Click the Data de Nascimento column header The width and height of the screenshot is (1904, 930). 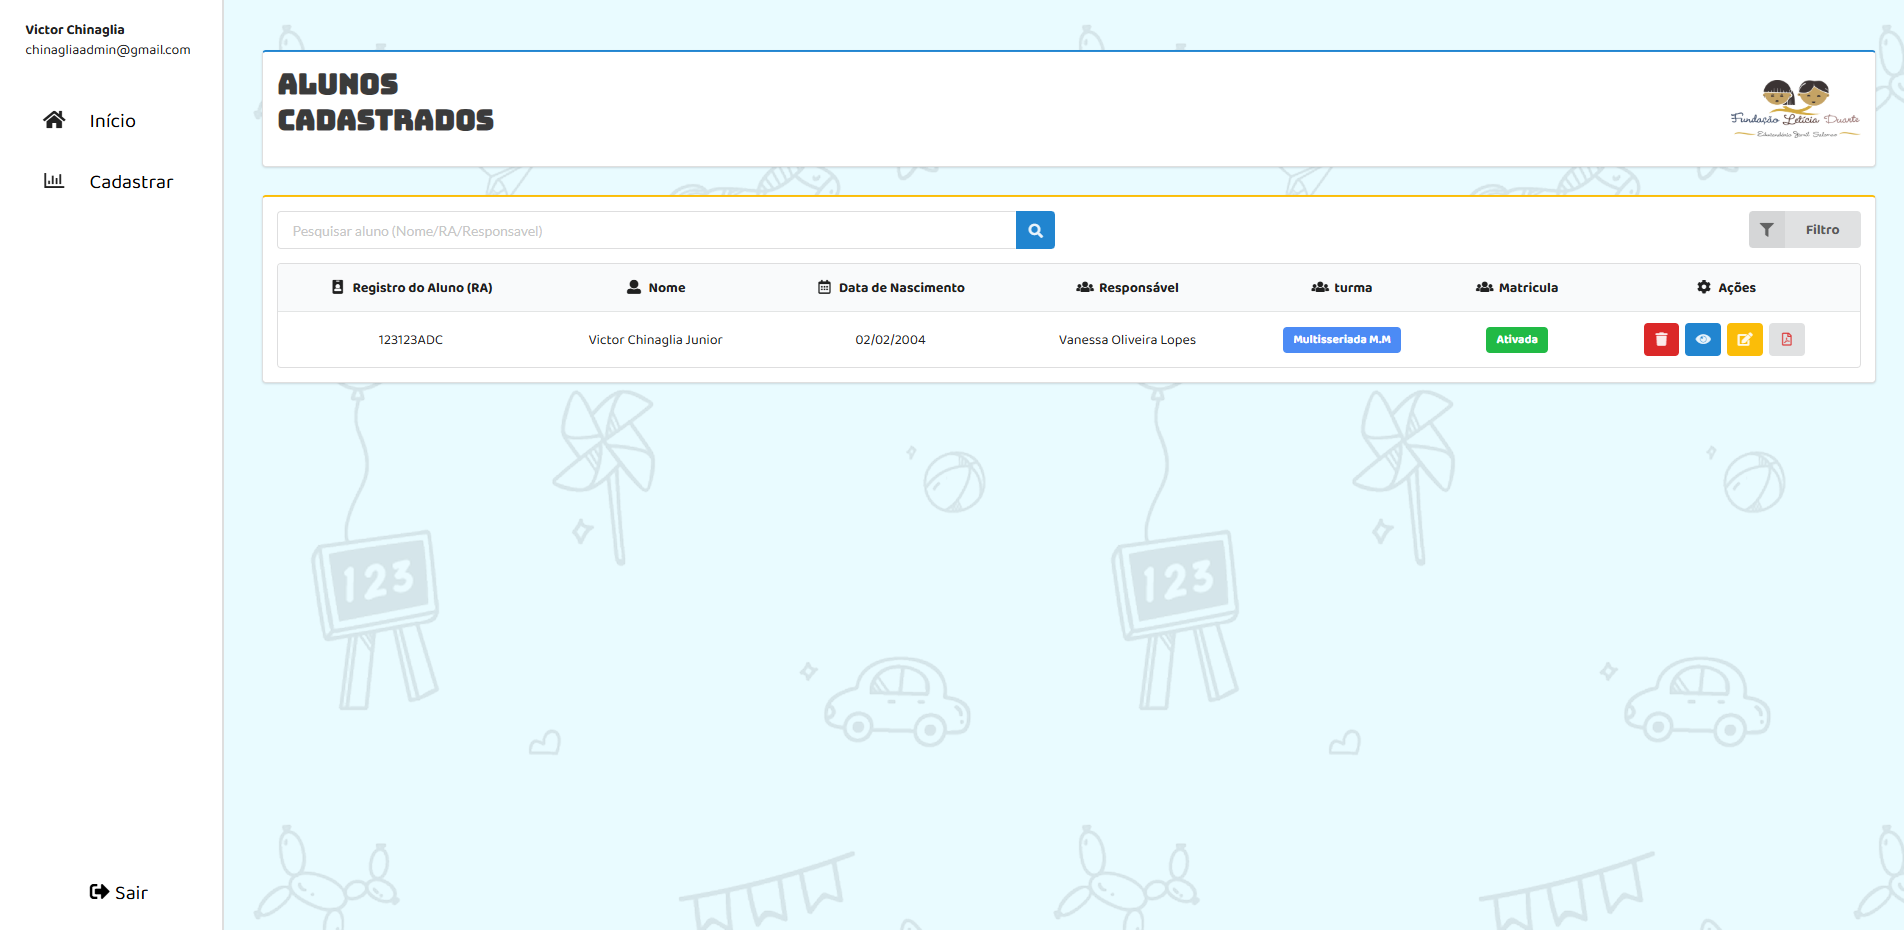pyautogui.click(x=901, y=288)
